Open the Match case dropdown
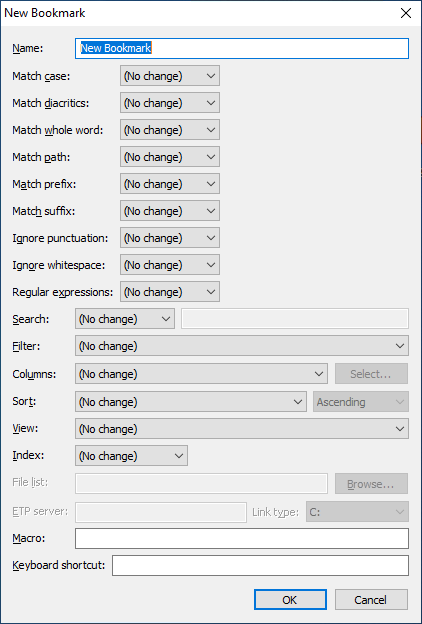Viewport: 422px width, 624px height. [170, 76]
